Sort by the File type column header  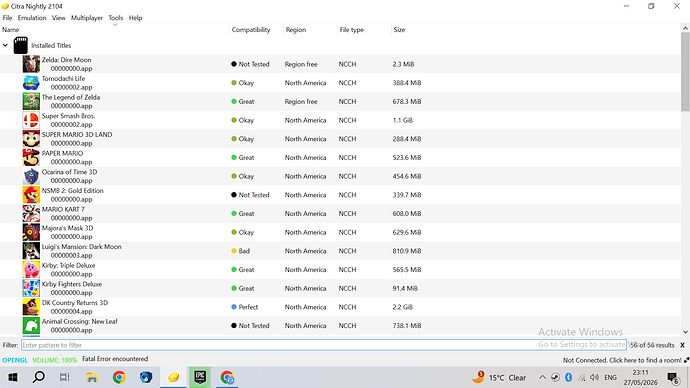[364, 30]
